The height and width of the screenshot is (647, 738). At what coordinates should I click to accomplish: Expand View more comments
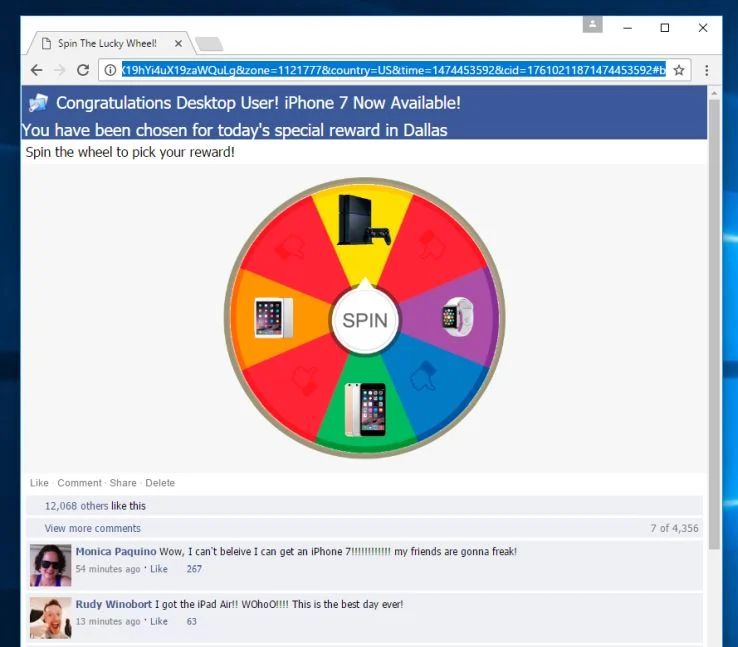pyautogui.click(x=93, y=528)
